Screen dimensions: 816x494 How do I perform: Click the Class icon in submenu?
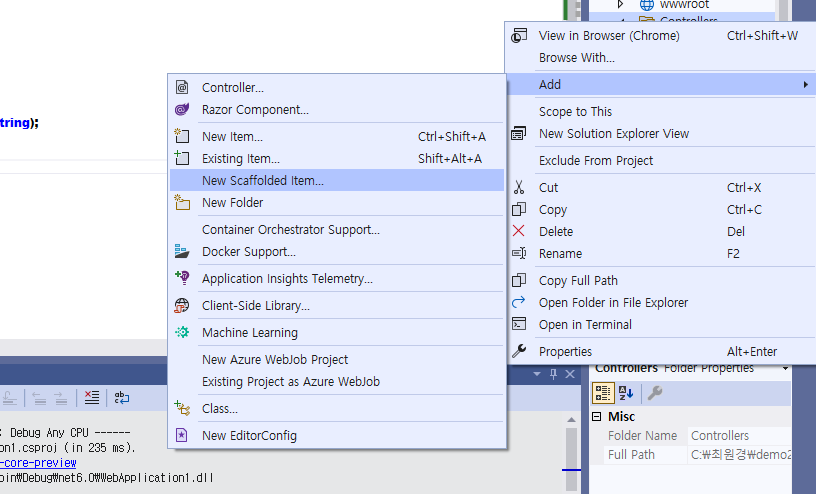coord(182,408)
